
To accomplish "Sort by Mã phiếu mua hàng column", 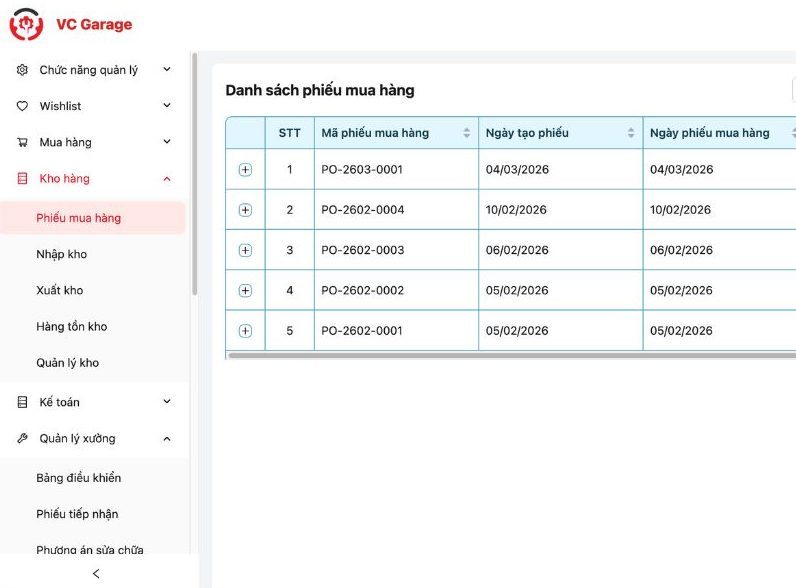I will (466, 133).
